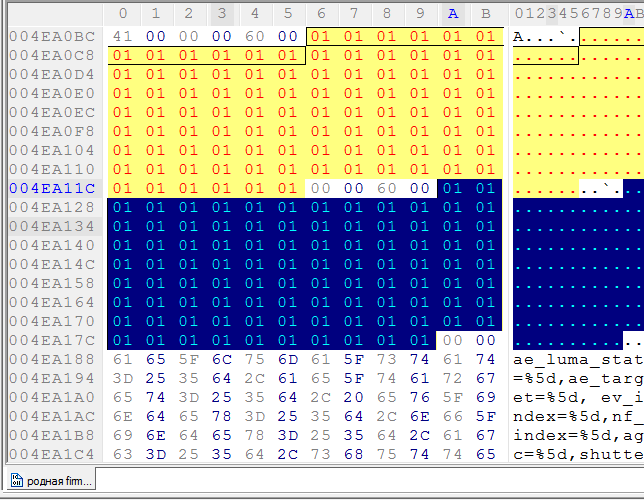Screen dimensions: 644x500
Task: Select the row offset 004EA11C
Action: 51,188
